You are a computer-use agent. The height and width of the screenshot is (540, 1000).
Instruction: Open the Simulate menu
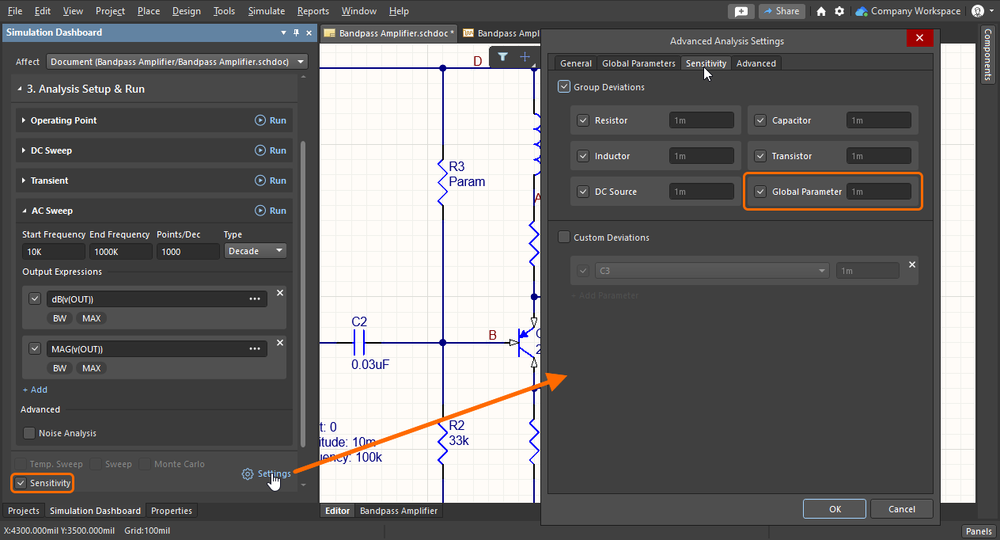(x=266, y=11)
